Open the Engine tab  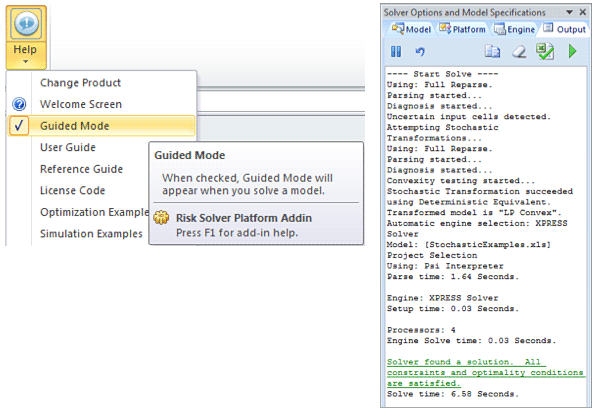tap(514, 29)
